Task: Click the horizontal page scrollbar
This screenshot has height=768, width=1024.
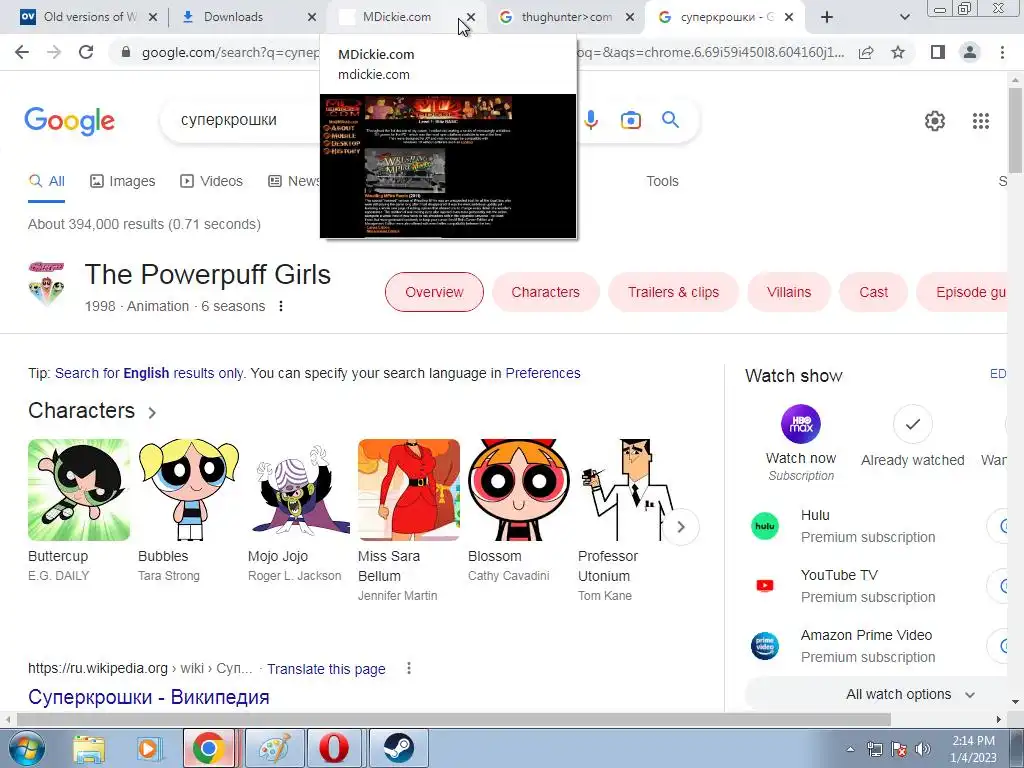Action: (454, 719)
